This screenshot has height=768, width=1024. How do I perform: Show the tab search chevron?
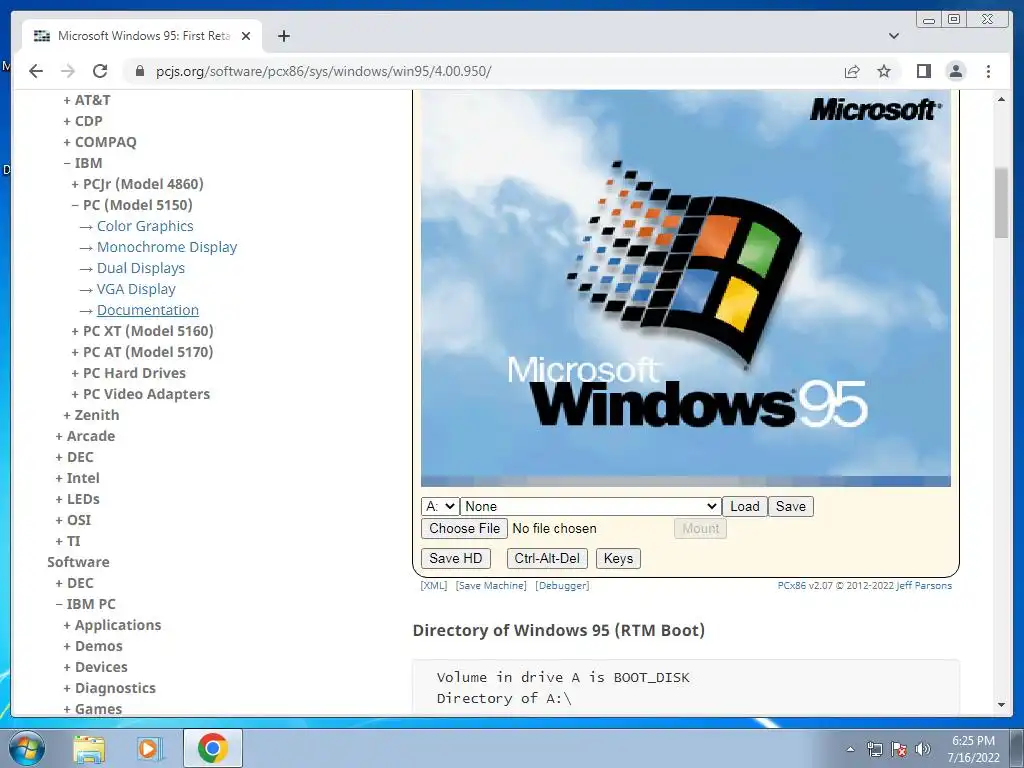[x=894, y=36]
